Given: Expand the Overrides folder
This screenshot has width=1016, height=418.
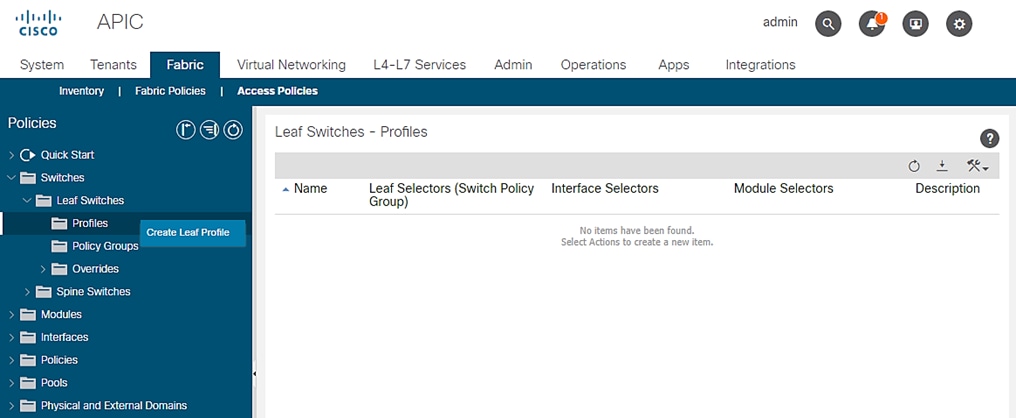Looking at the screenshot, I should tap(43, 269).
